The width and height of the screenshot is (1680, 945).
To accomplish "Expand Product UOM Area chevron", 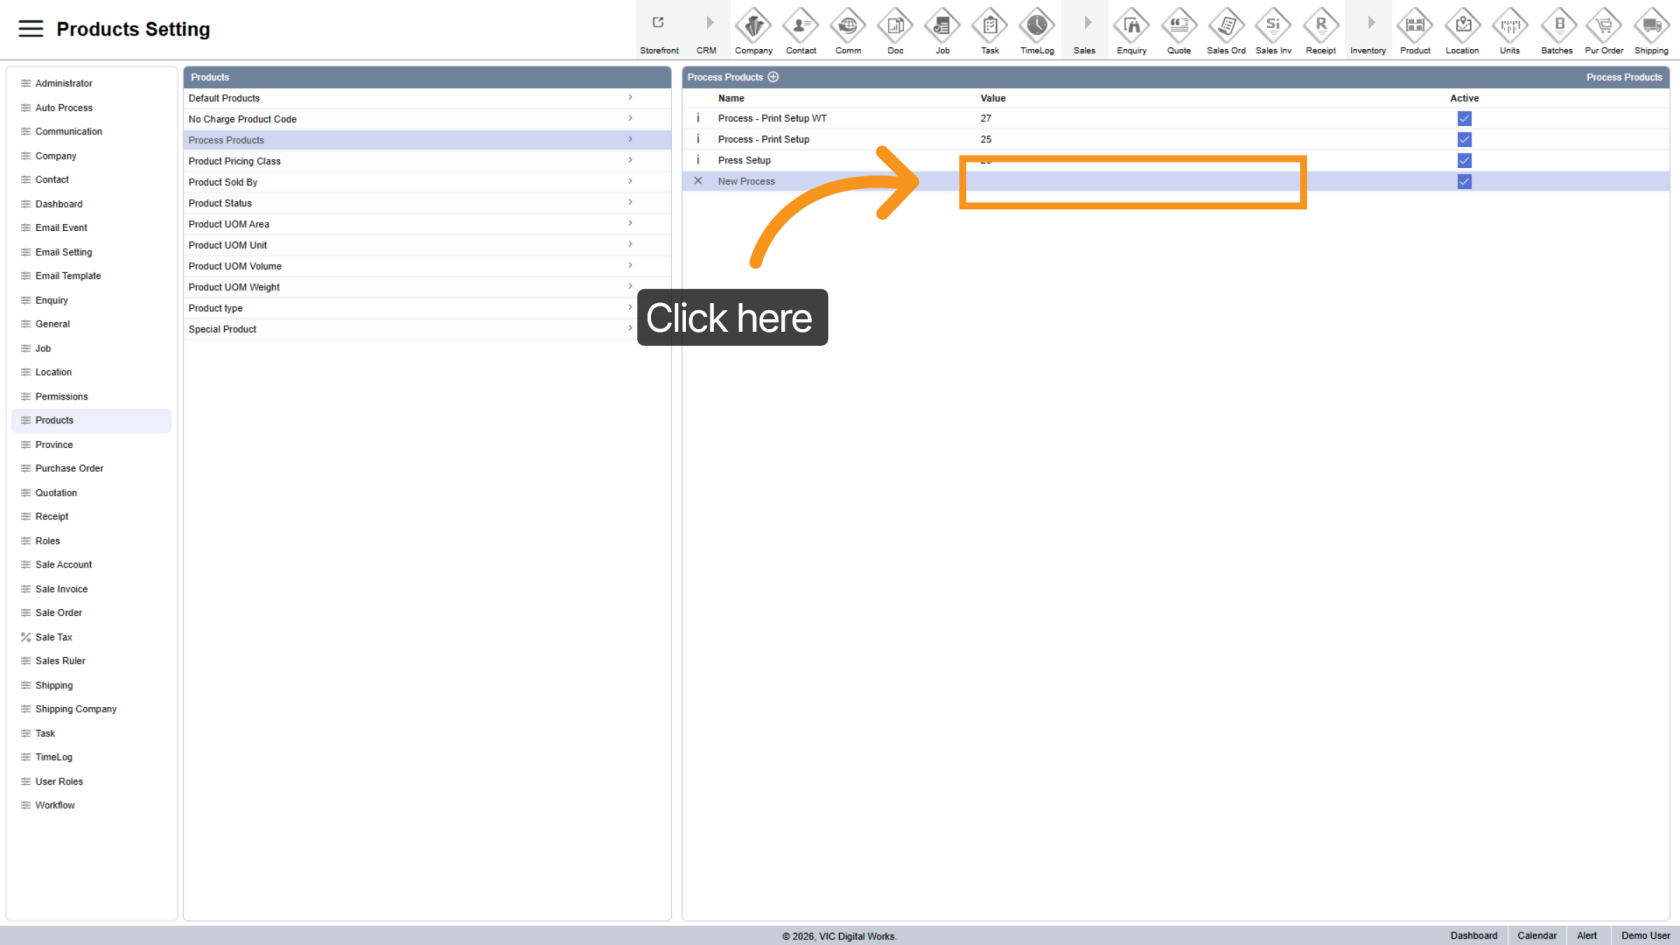I will (630, 224).
